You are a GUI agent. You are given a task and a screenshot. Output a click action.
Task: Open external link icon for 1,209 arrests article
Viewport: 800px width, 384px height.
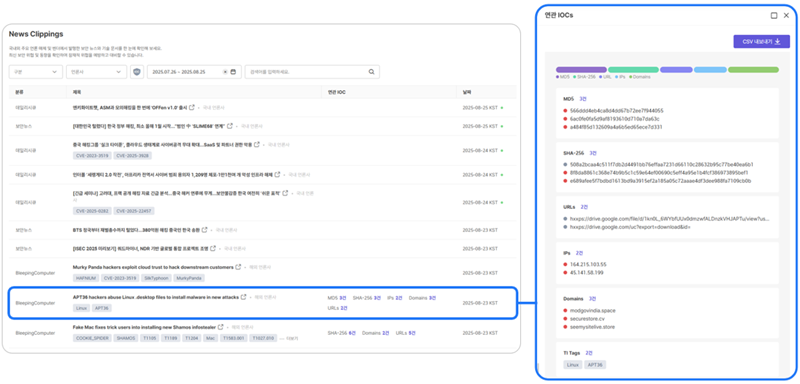point(278,174)
